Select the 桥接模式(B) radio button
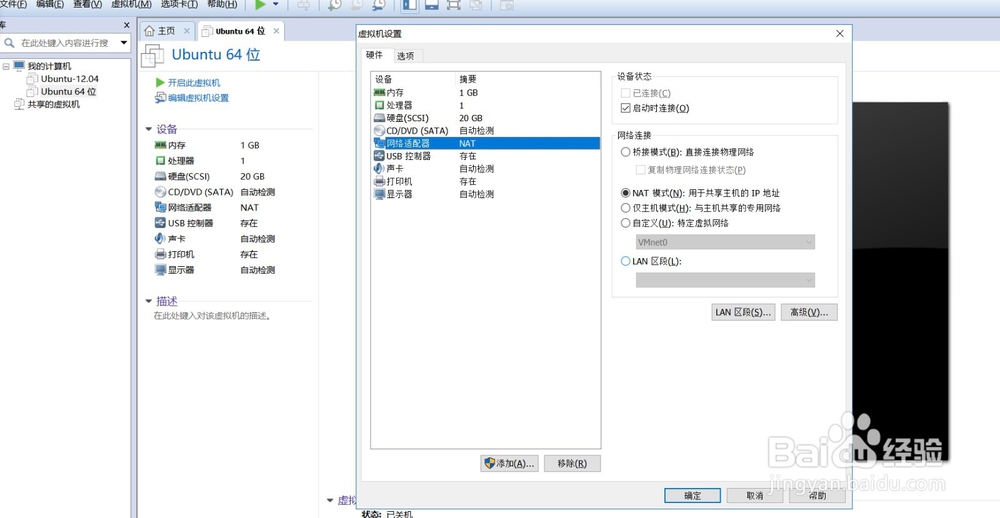The height and width of the screenshot is (518, 1000). click(626, 152)
